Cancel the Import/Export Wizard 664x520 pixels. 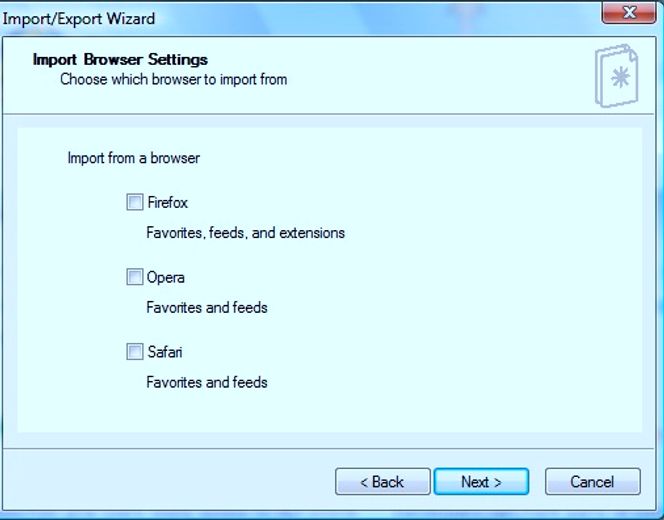tap(593, 481)
